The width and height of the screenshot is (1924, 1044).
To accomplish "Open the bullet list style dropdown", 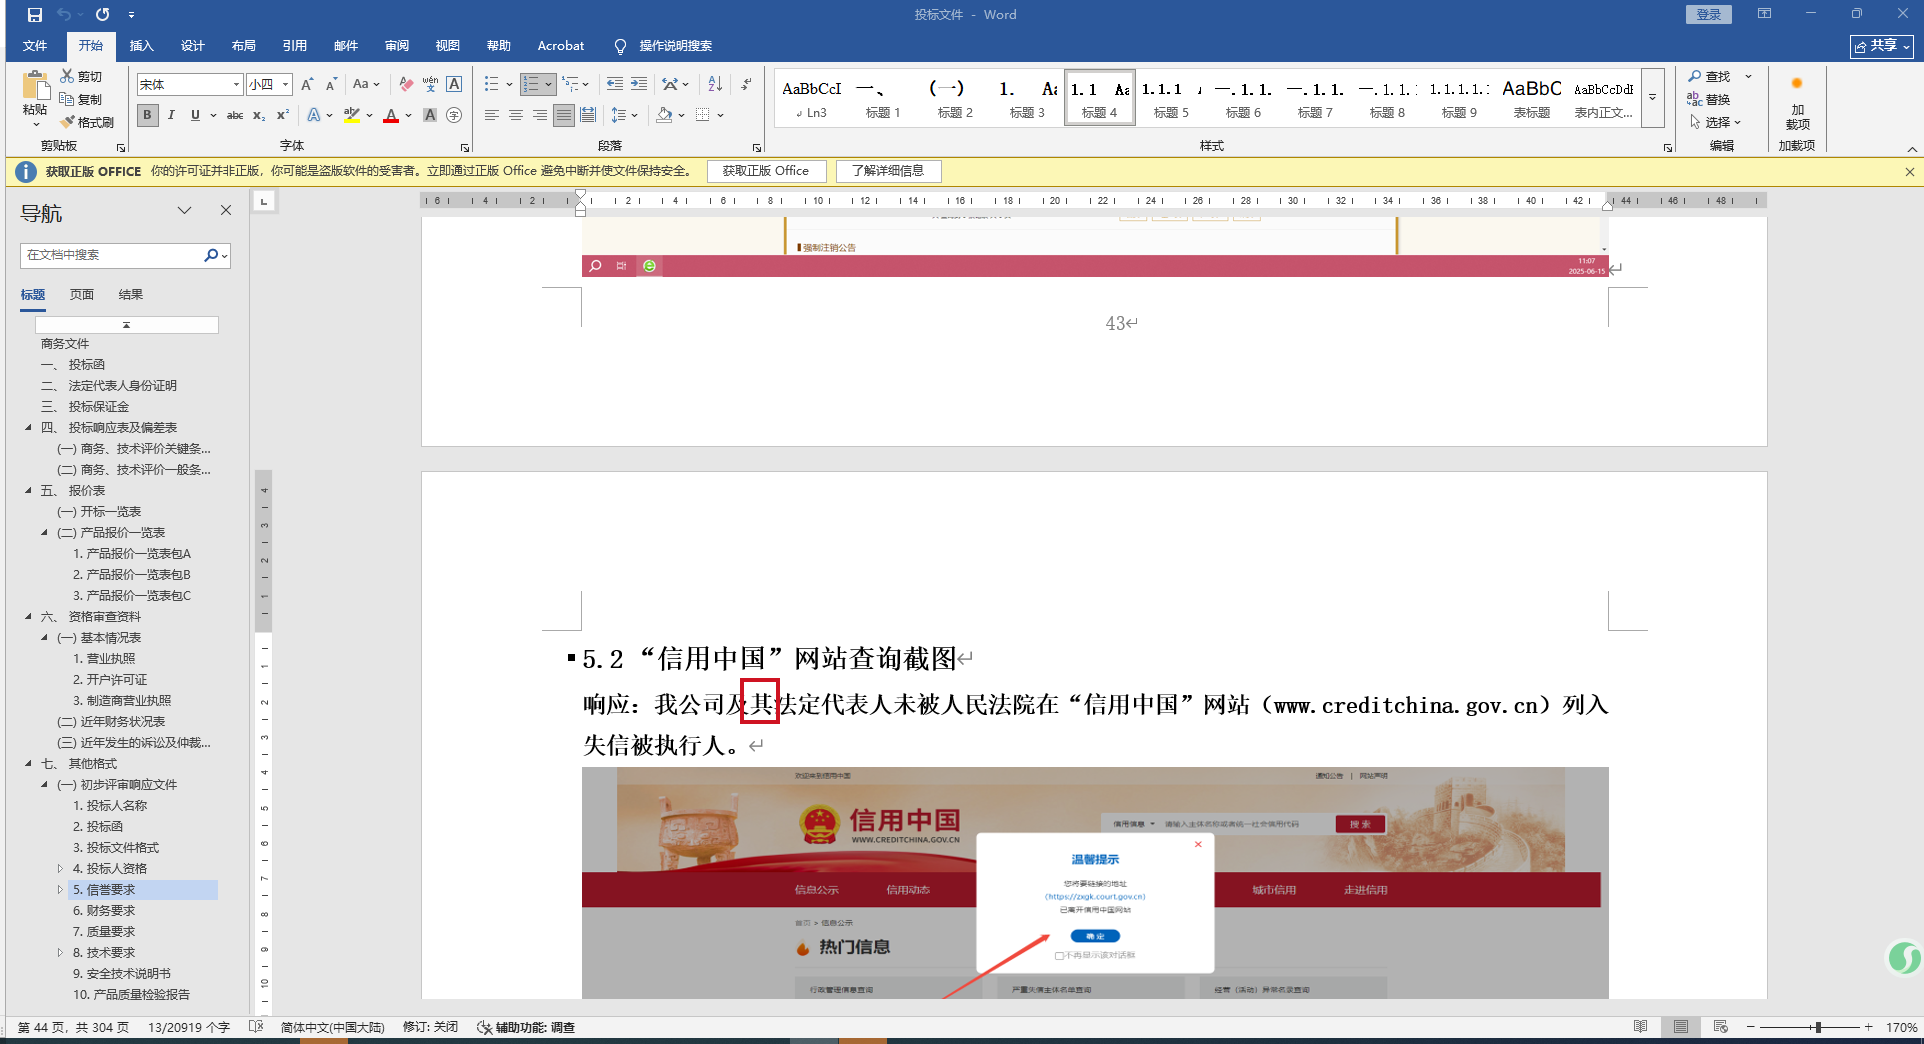I will click(509, 85).
